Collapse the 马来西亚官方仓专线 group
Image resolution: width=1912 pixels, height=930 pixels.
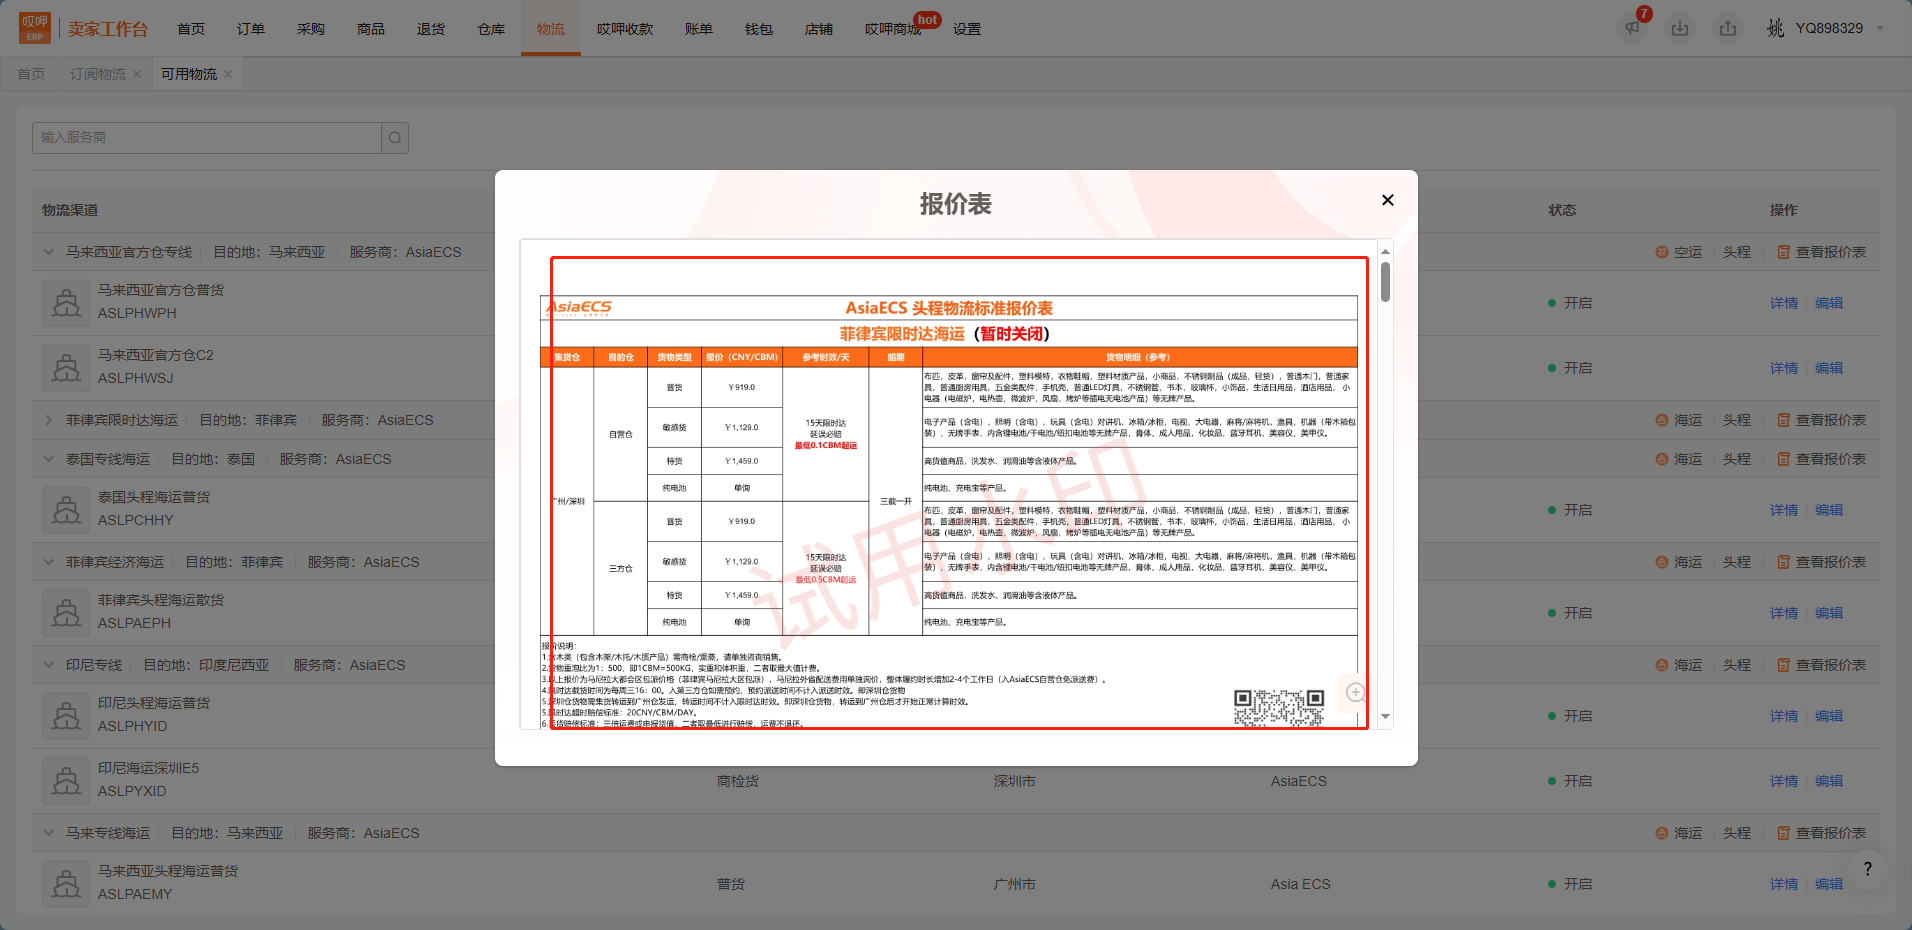tap(48, 252)
